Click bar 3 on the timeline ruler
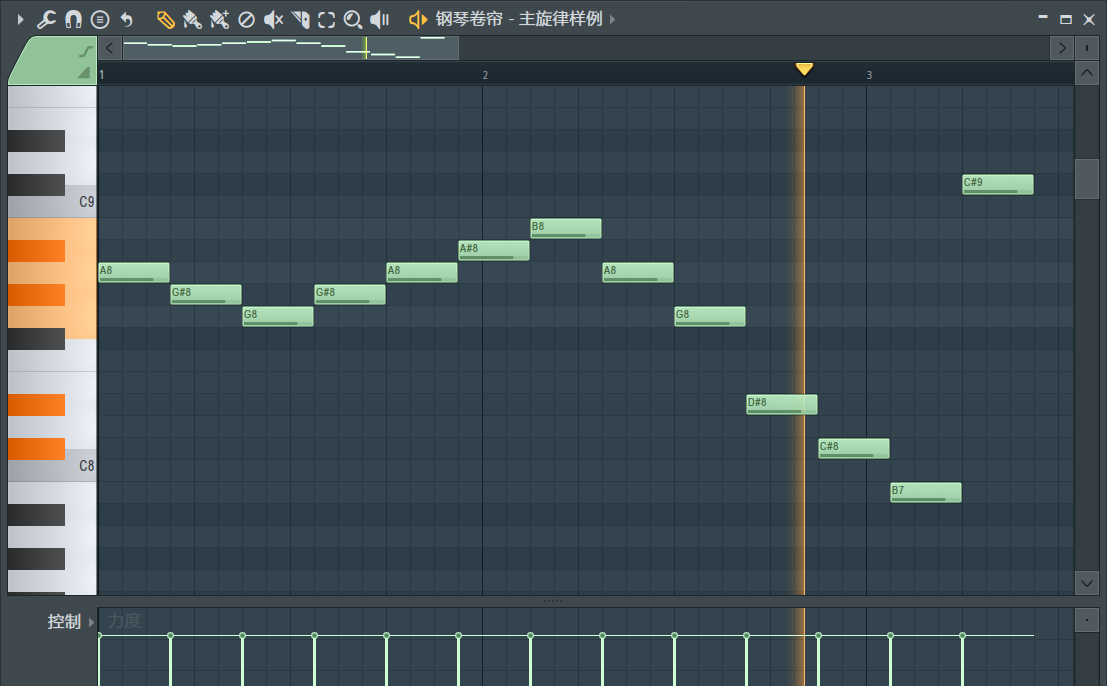 click(869, 75)
